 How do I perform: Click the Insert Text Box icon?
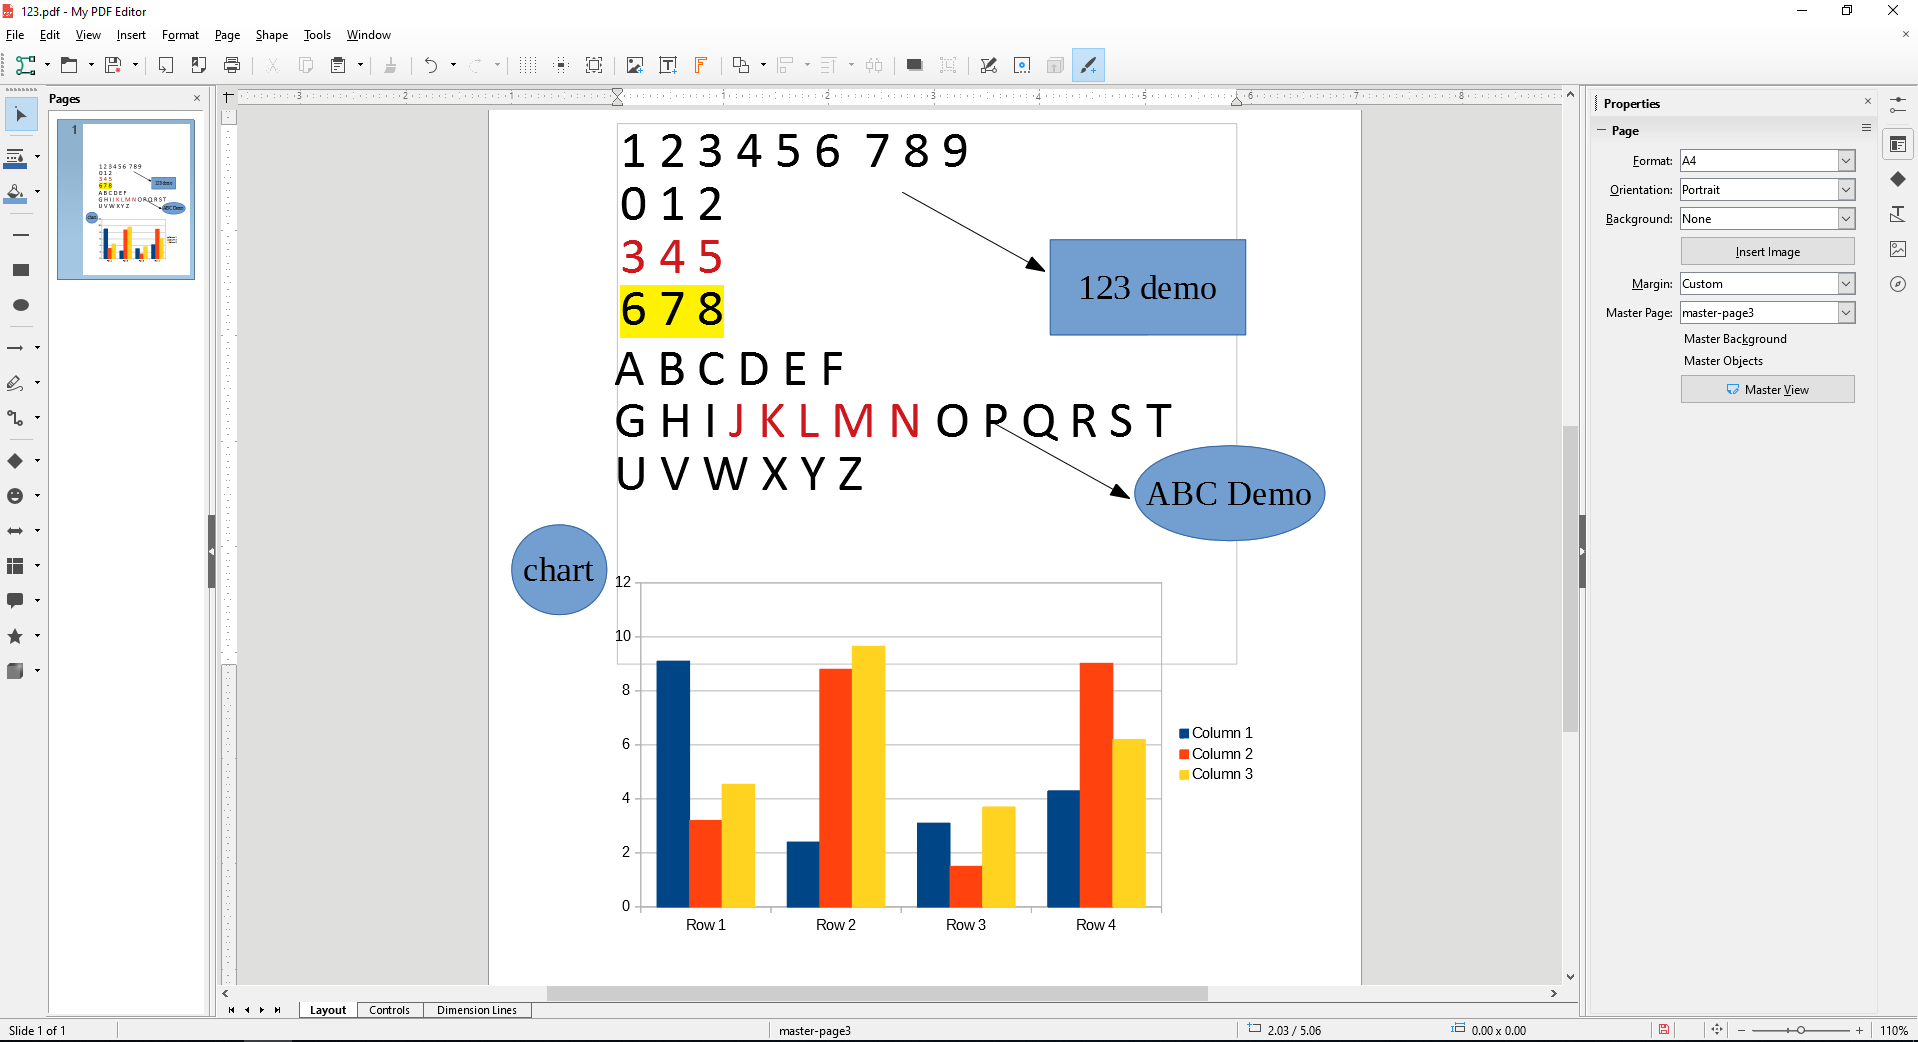click(x=668, y=66)
